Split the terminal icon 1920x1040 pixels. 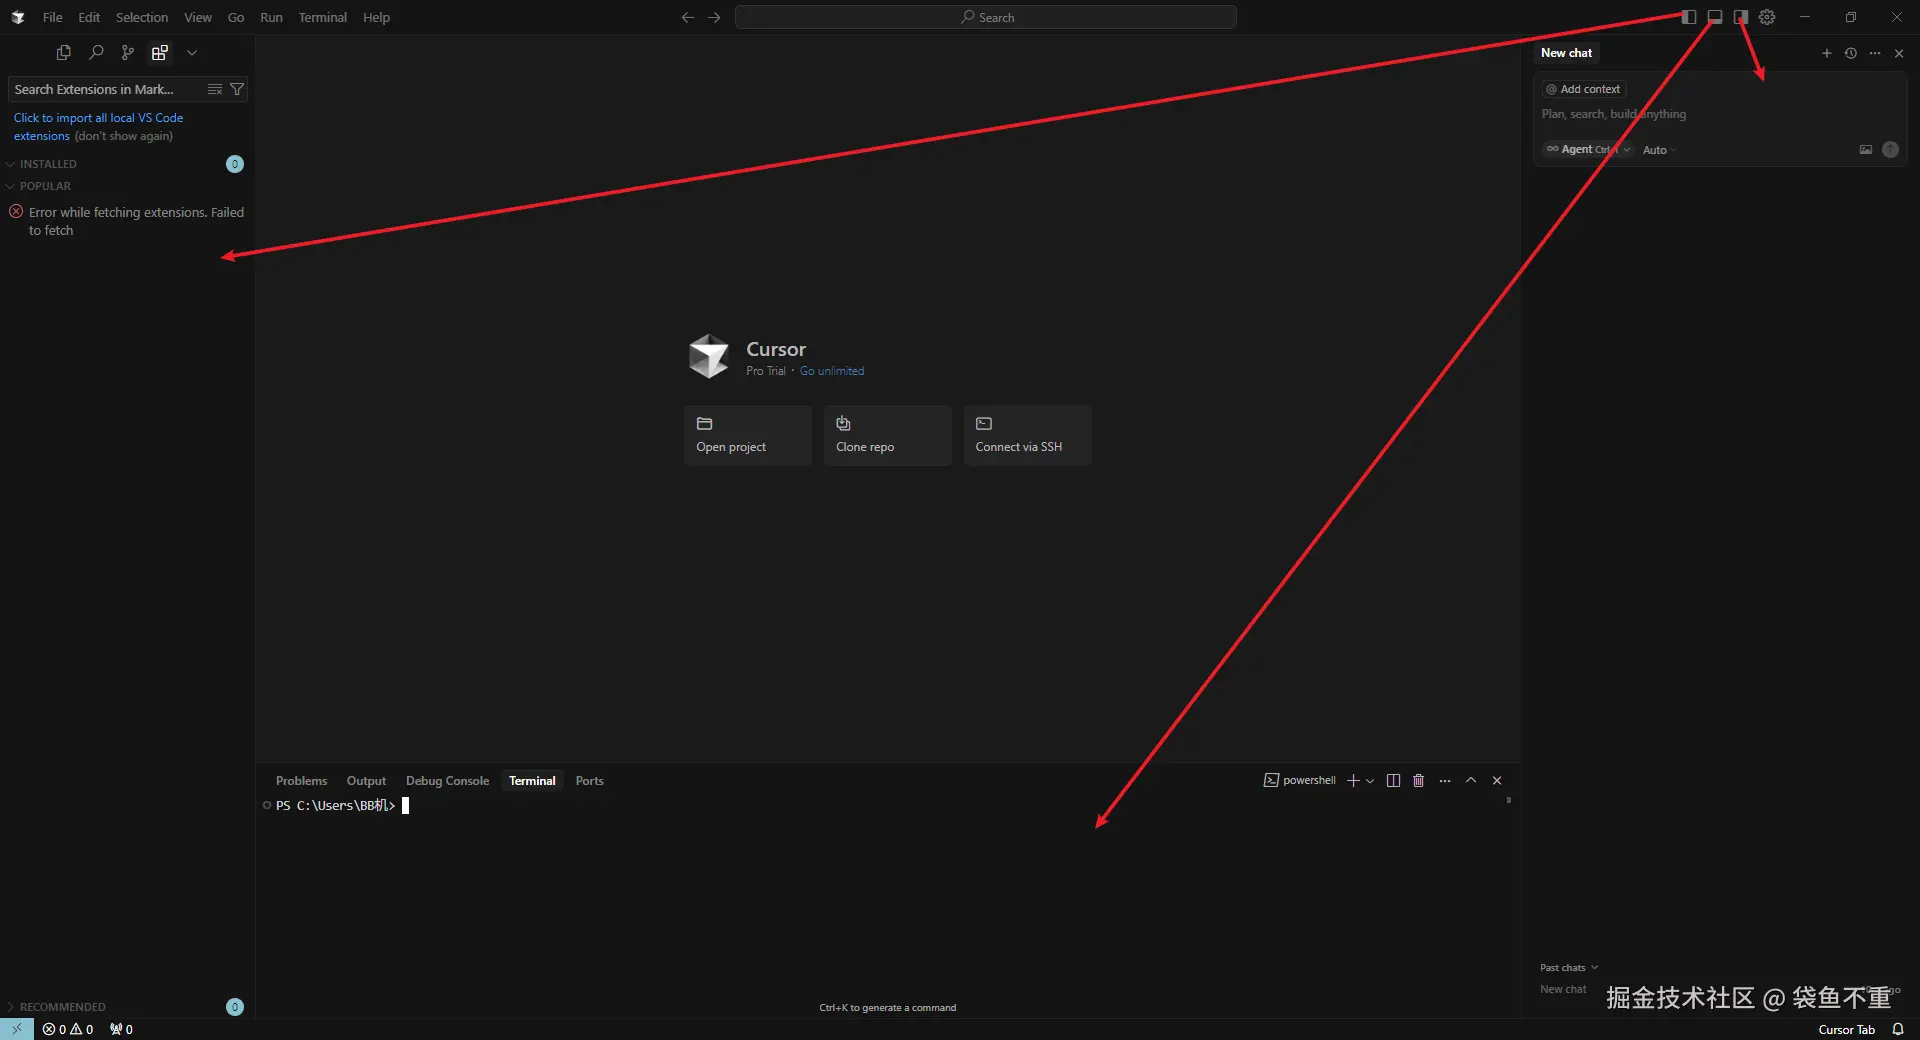click(x=1393, y=780)
